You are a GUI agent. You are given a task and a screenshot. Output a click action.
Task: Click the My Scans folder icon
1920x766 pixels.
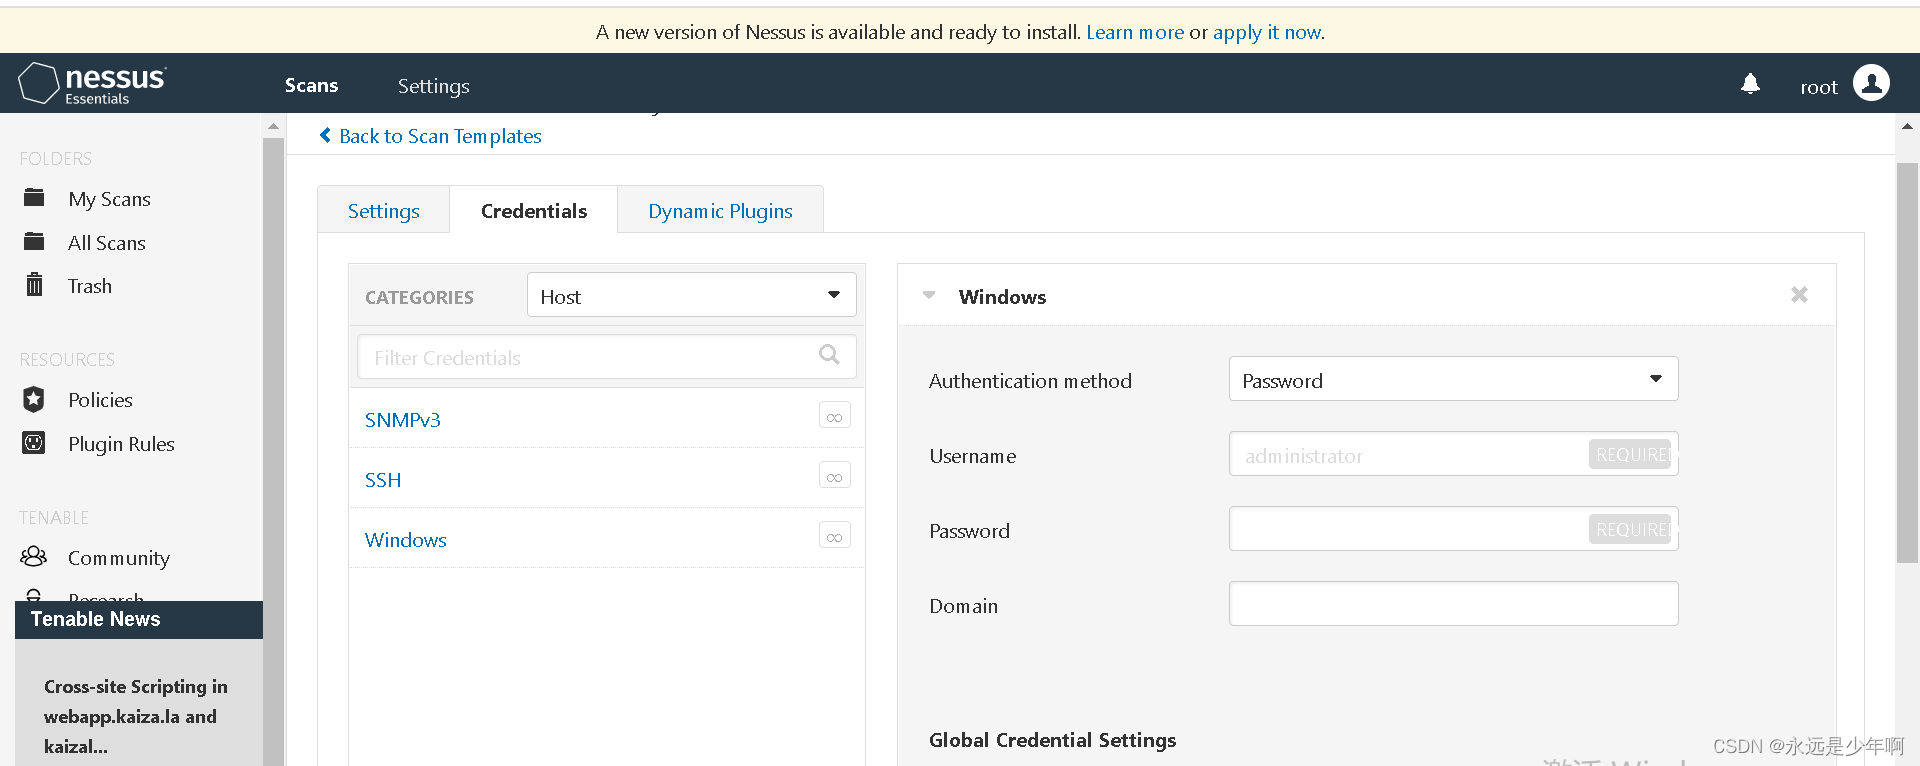[34, 198]
